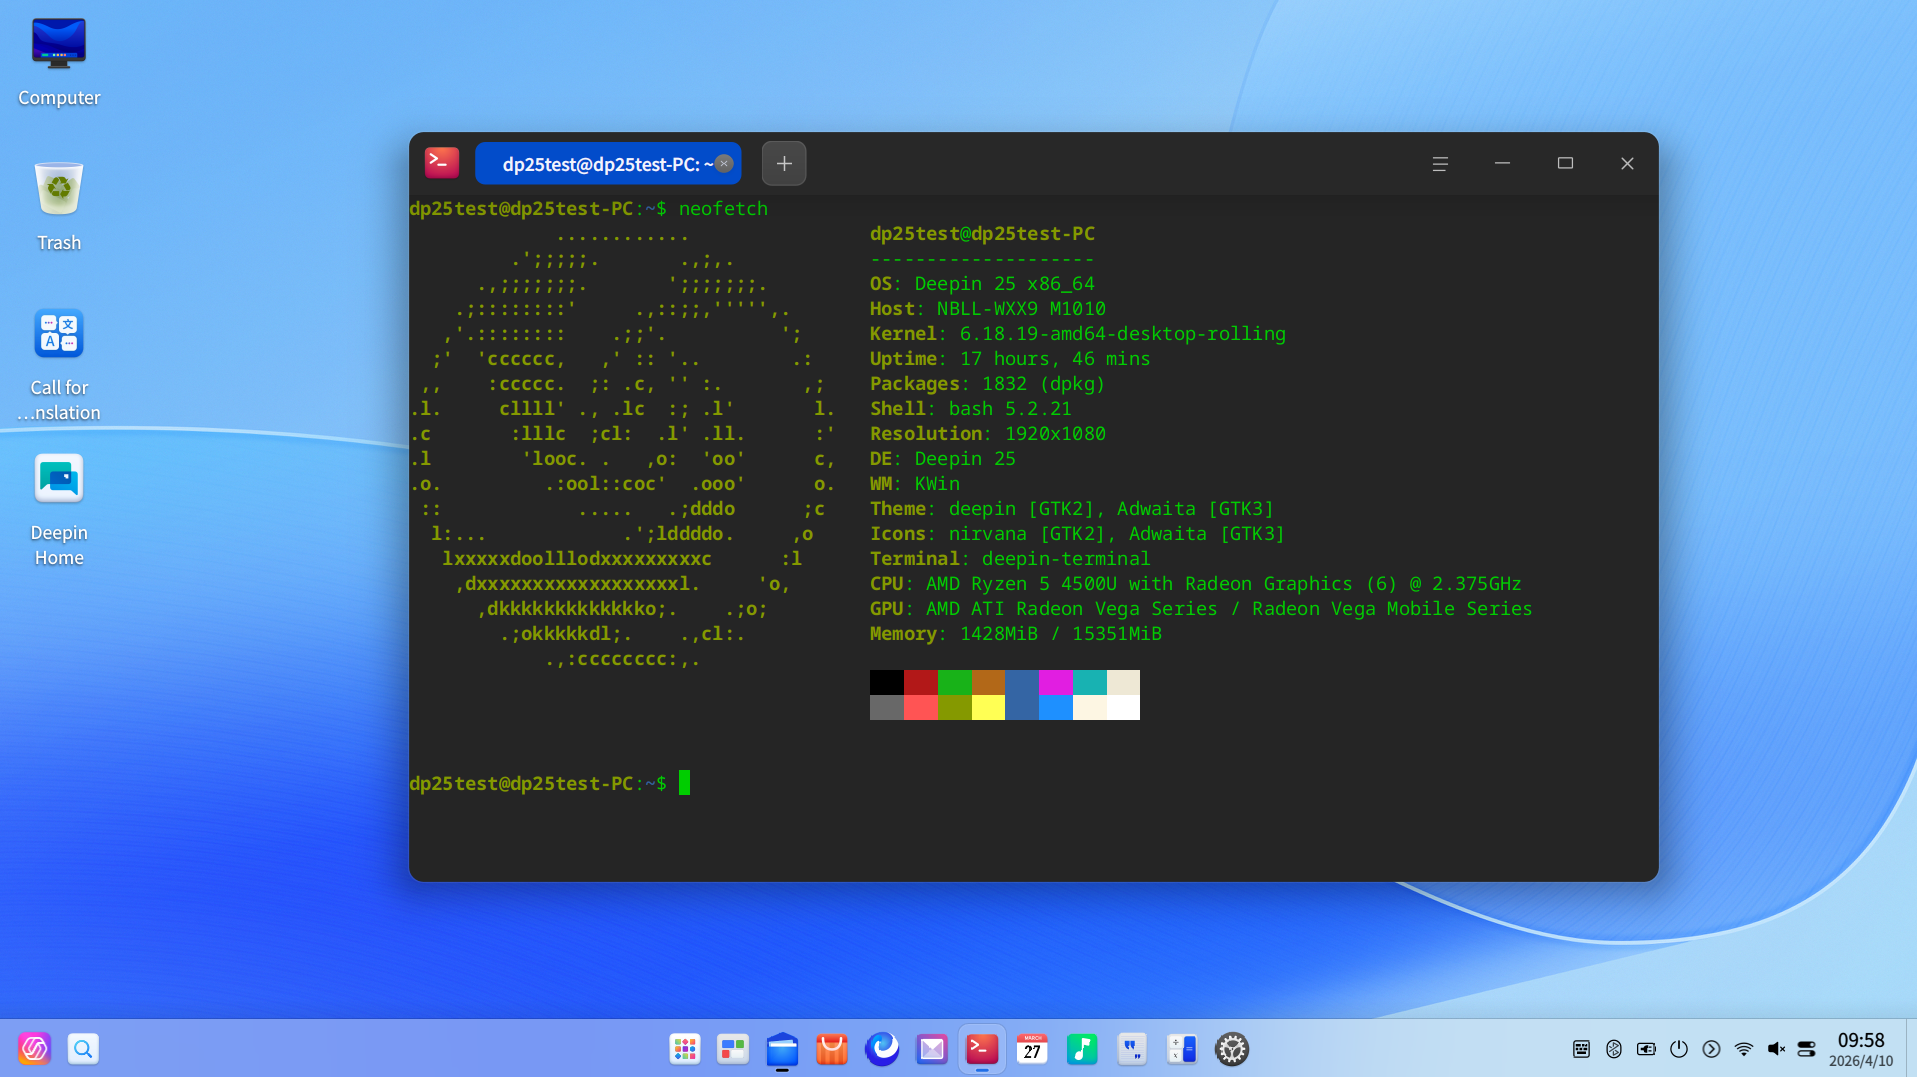Click the terminal app icon in titlebar
The width and height of the screenshot is (1917, 1077).
(442, 163)
